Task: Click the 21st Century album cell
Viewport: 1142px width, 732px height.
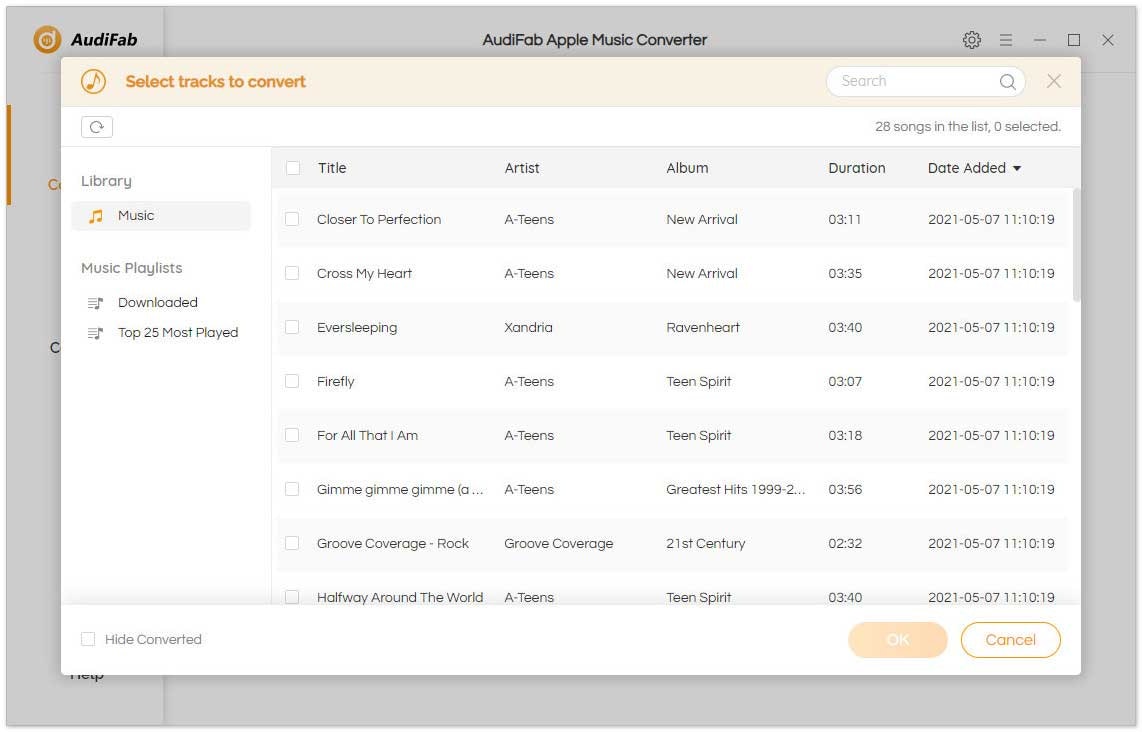Action: tap(706, 543)
